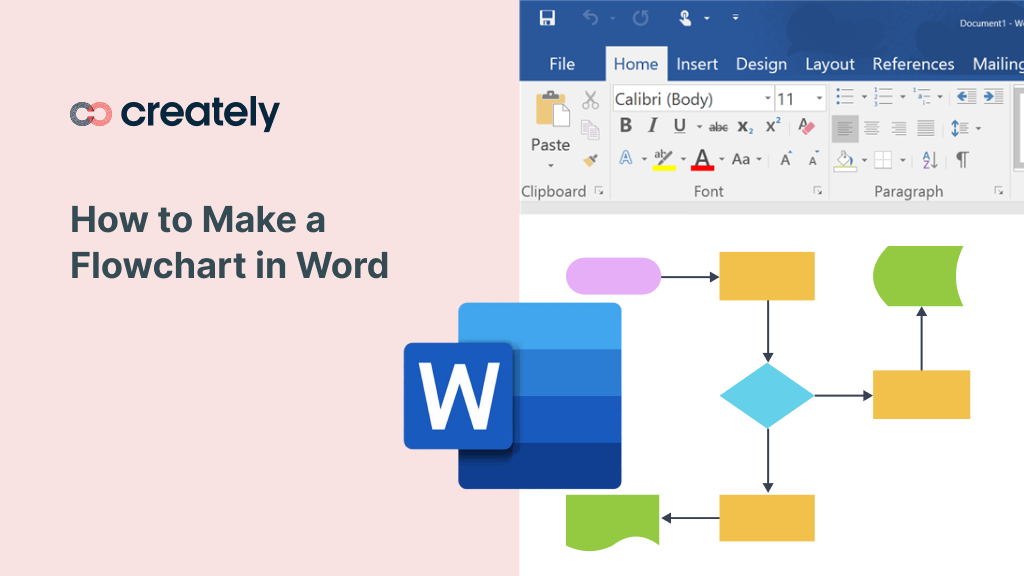
Task: Copy using the Copy icon
Action: 590,130
